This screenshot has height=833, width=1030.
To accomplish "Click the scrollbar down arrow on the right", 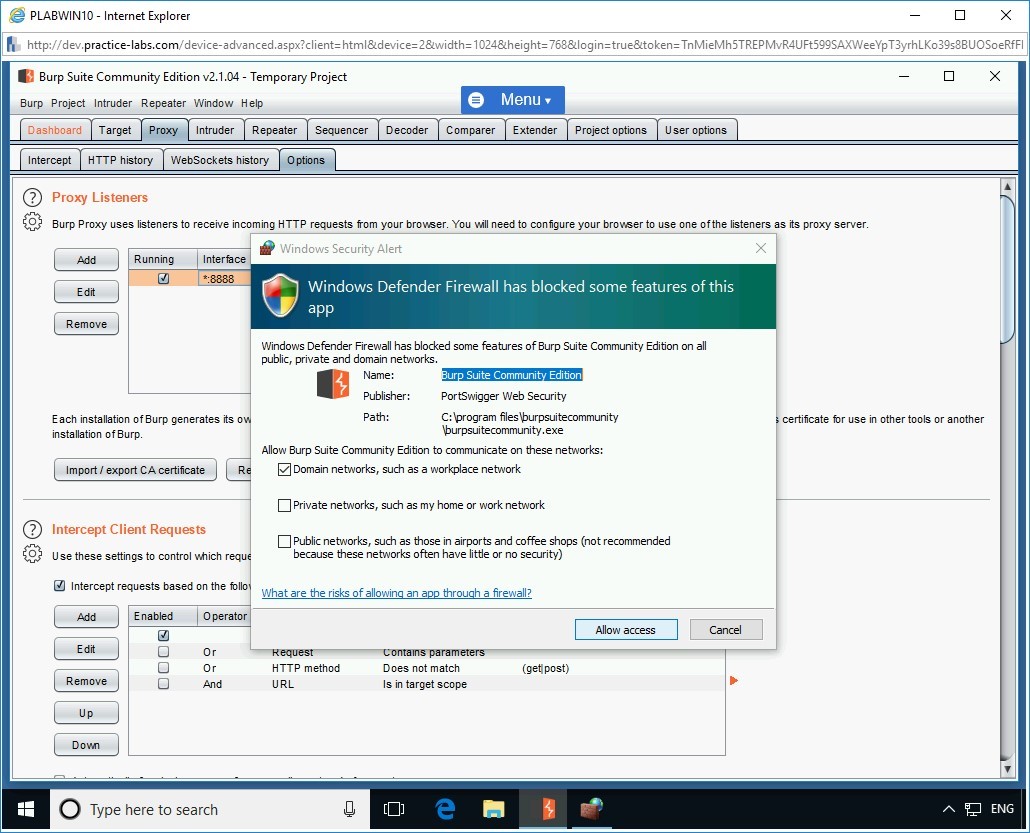I will [1008, 769].
